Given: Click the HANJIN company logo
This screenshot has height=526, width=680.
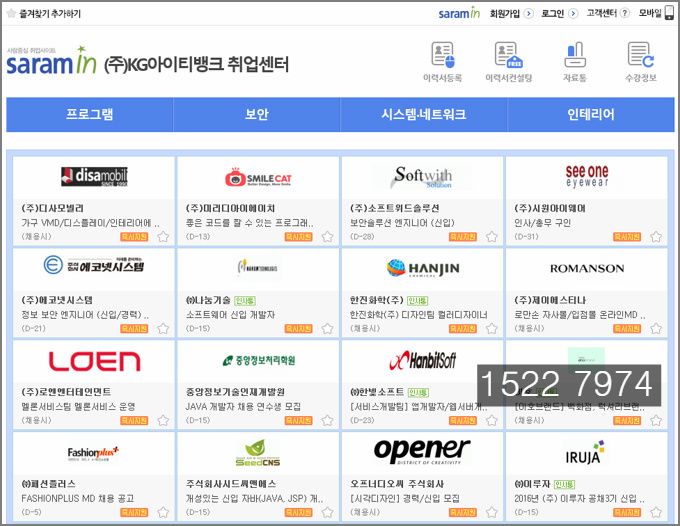Looking at the screenshot, I should tap(423, 268).
